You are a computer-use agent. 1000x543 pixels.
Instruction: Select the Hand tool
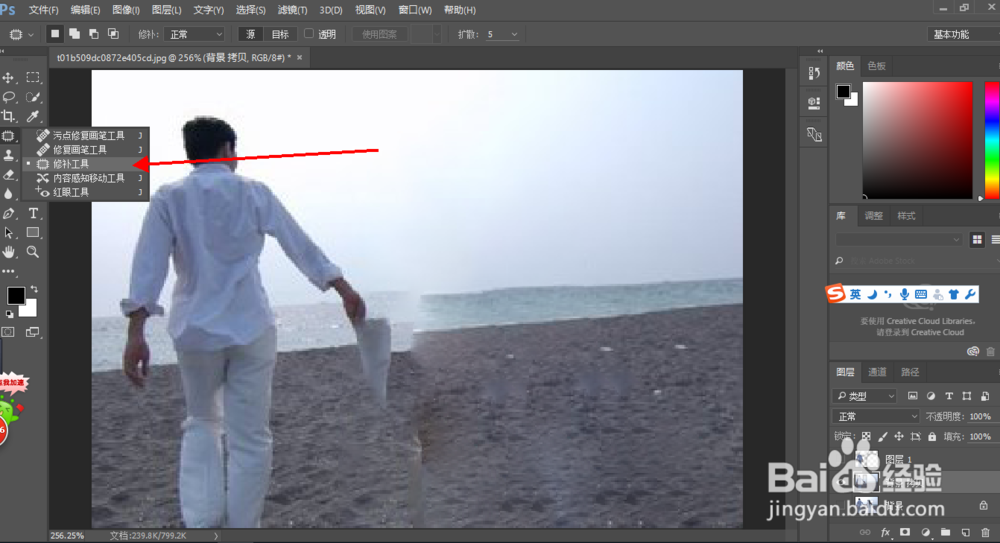coord(8,252)
